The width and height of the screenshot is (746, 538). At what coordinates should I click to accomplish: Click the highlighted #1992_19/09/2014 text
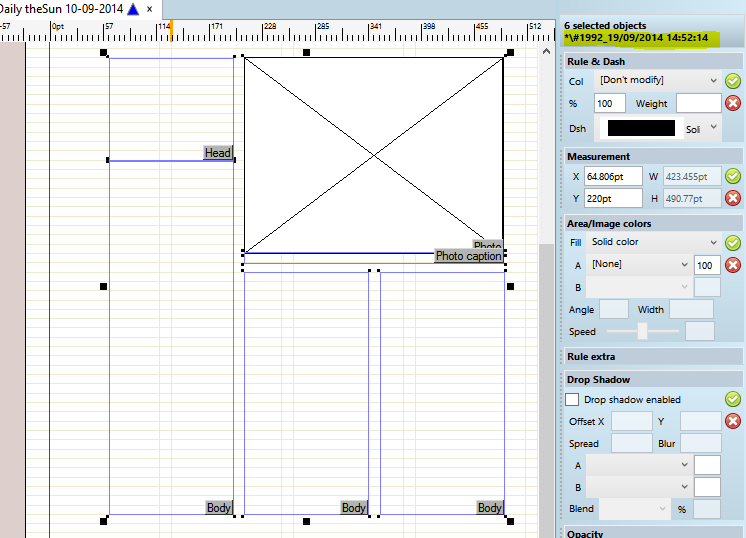click(x=637, y=38)
